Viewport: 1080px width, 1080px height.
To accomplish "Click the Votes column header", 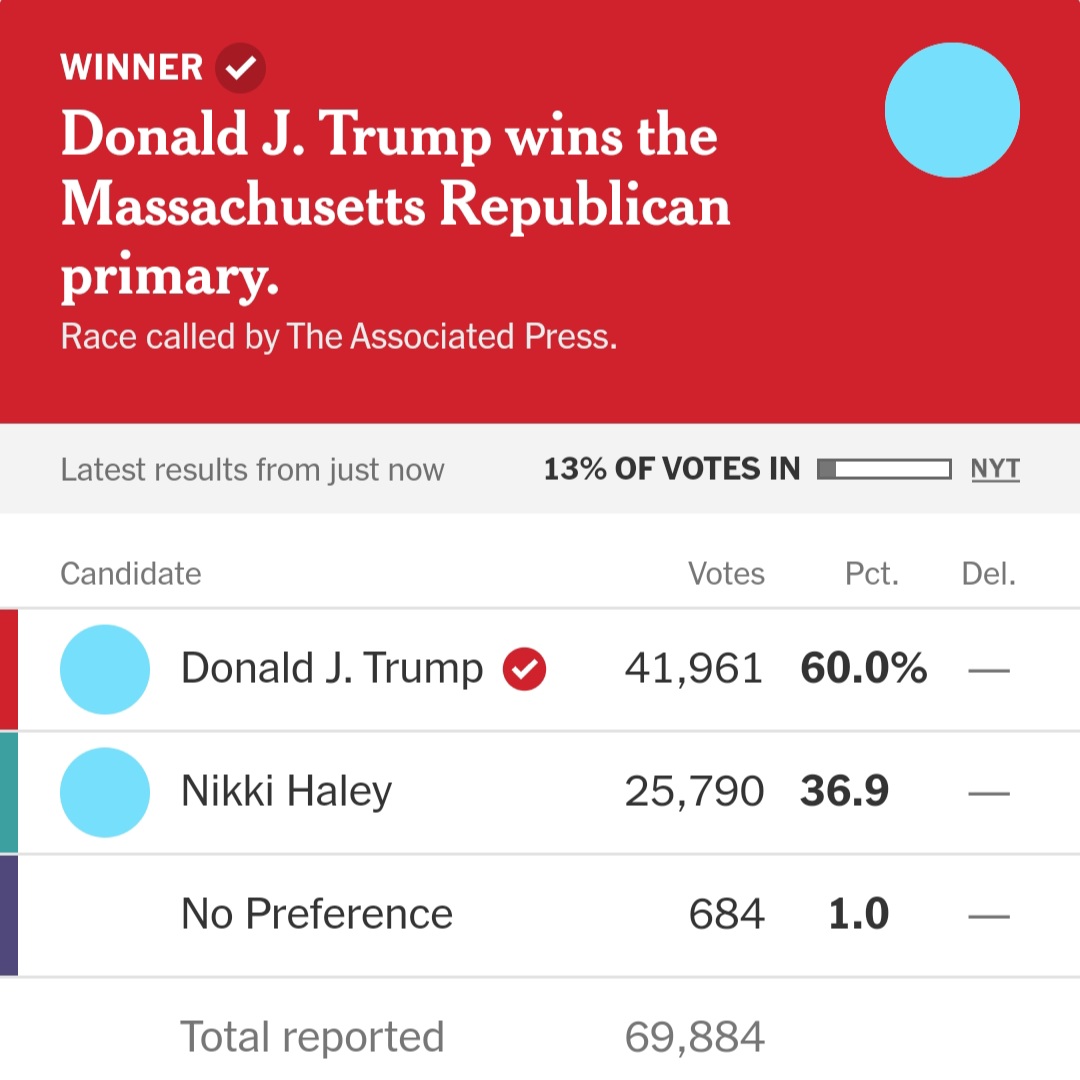I will tap(726, 574).
